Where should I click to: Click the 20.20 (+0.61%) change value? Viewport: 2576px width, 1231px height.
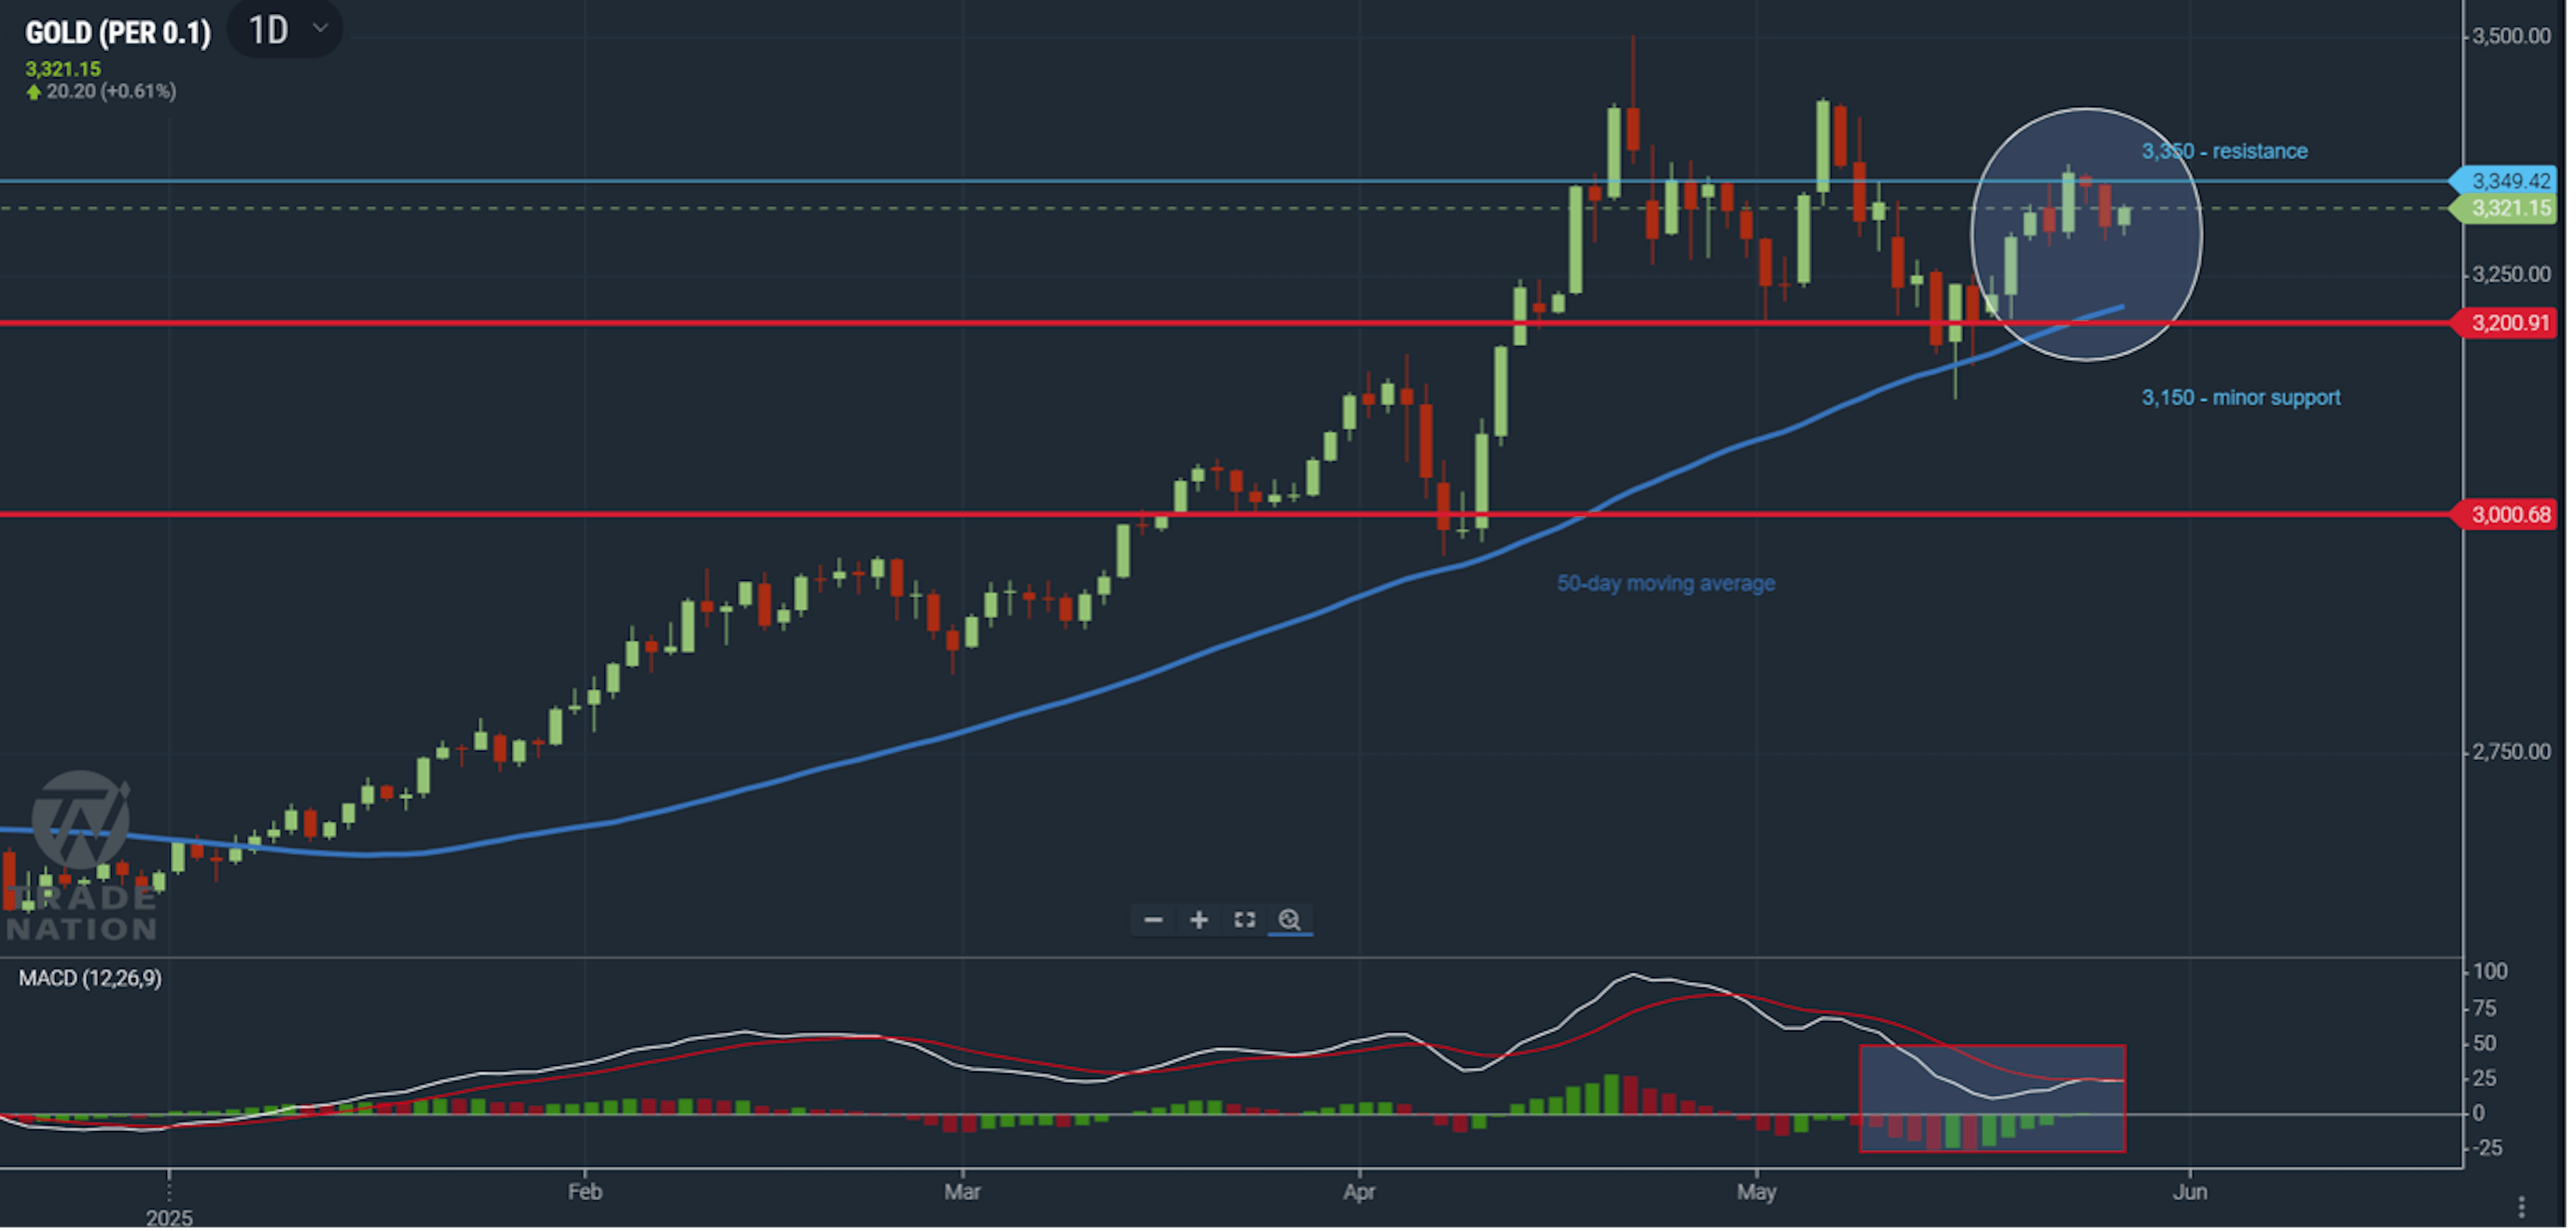(111, 92)
